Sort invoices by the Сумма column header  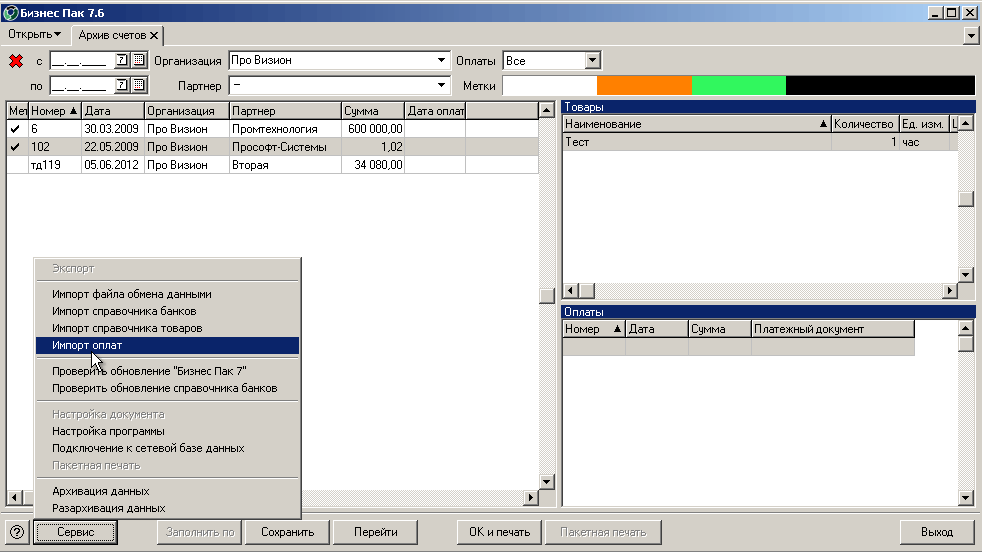click(373, 111)
